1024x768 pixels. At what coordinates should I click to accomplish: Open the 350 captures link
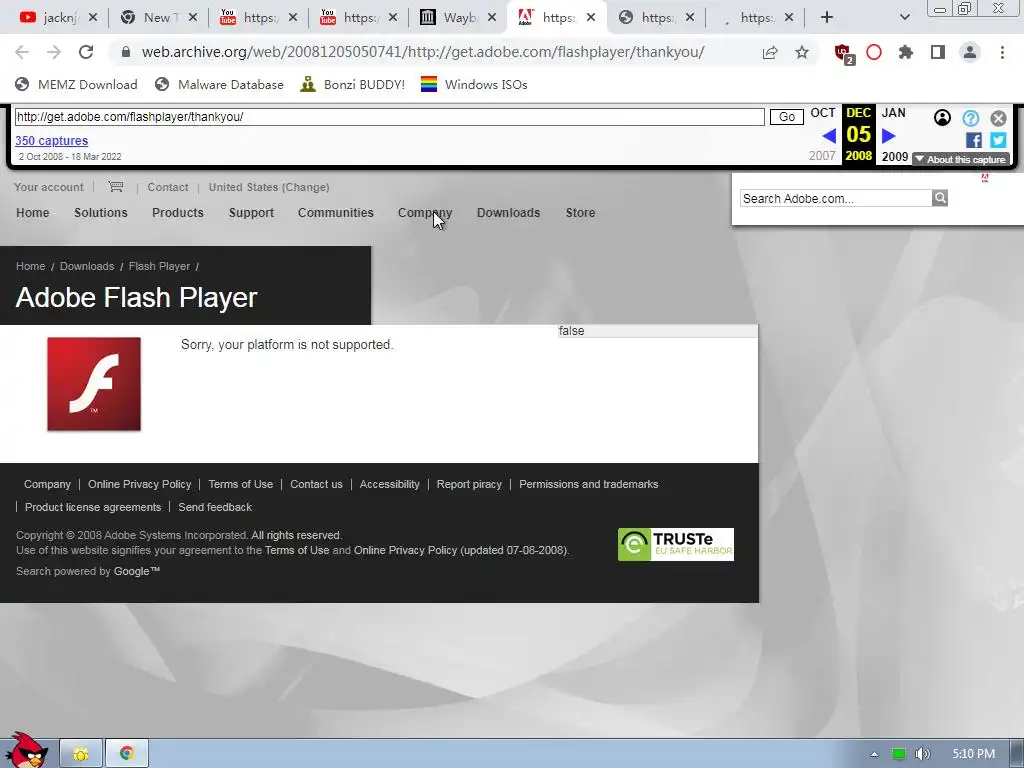(x=52, y=140)
